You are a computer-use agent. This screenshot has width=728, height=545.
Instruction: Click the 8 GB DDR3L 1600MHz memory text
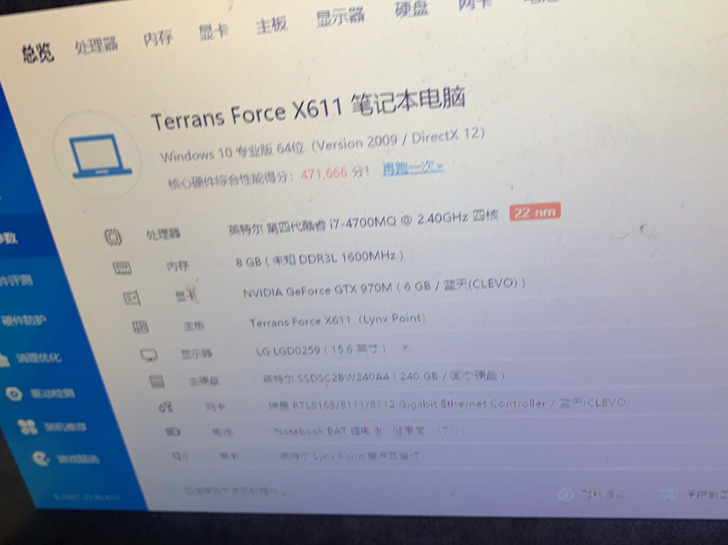319,258
